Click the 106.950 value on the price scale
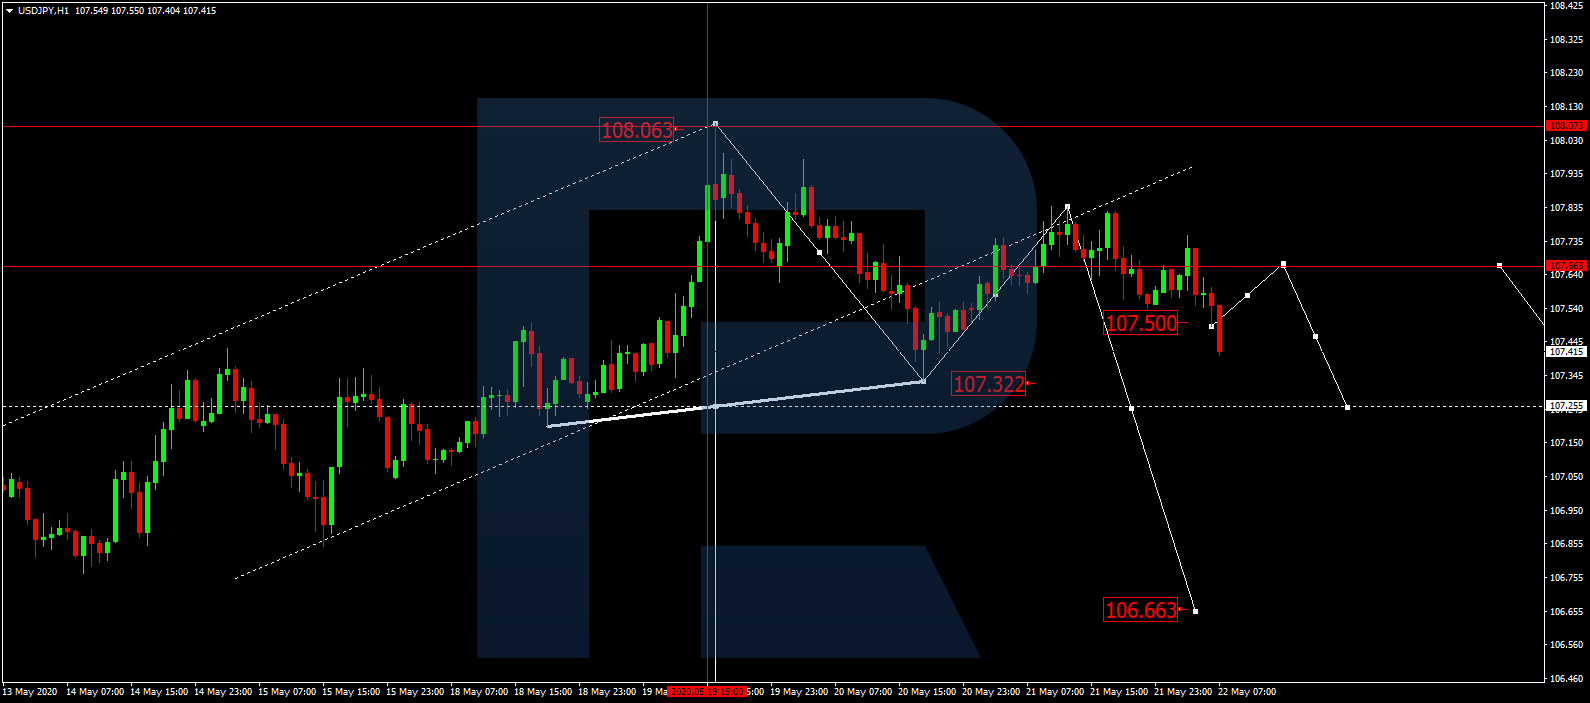Viewport: 1590px width, 703px height. [1566, 511]
